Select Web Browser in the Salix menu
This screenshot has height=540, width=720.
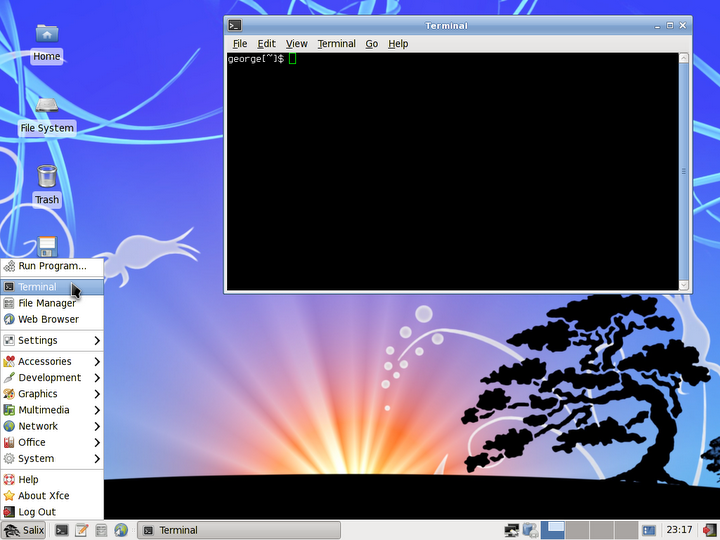click(x=52, y=319)
